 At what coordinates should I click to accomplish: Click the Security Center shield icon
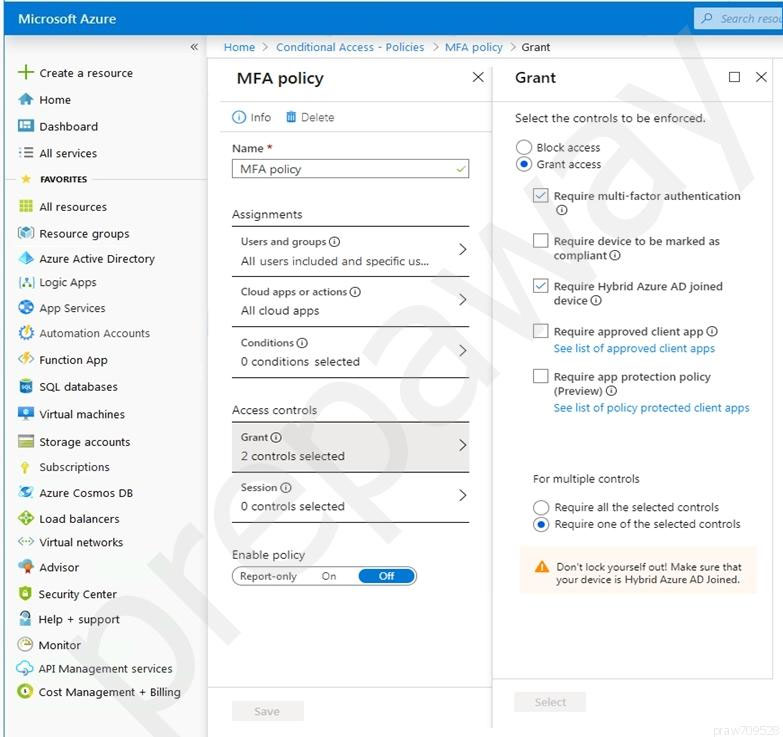25,593
